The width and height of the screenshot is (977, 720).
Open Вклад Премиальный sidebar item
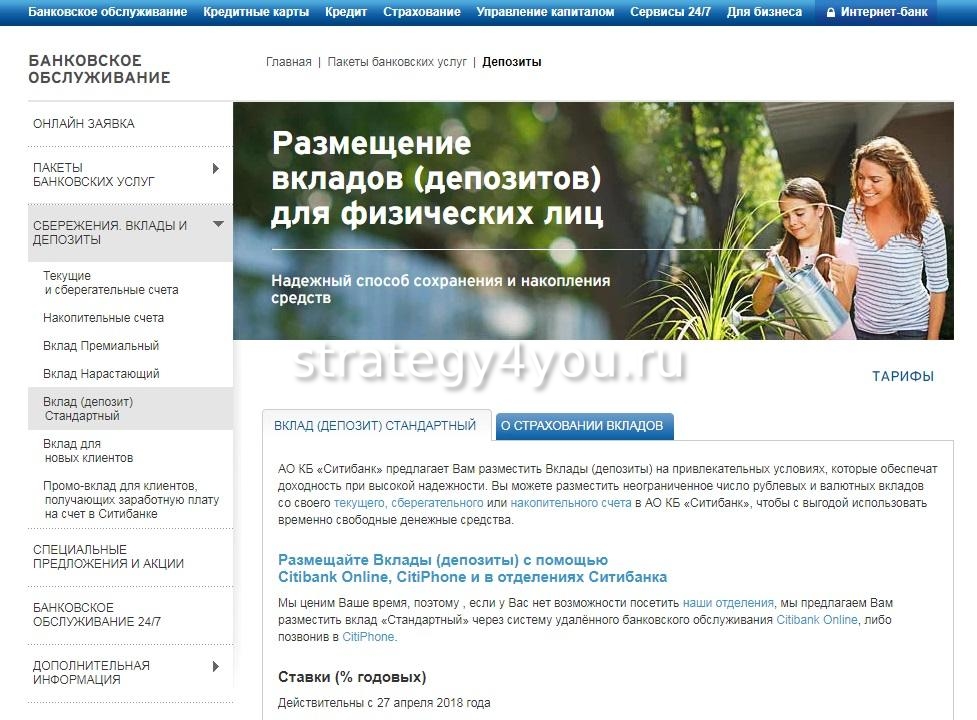click(101, 346)
